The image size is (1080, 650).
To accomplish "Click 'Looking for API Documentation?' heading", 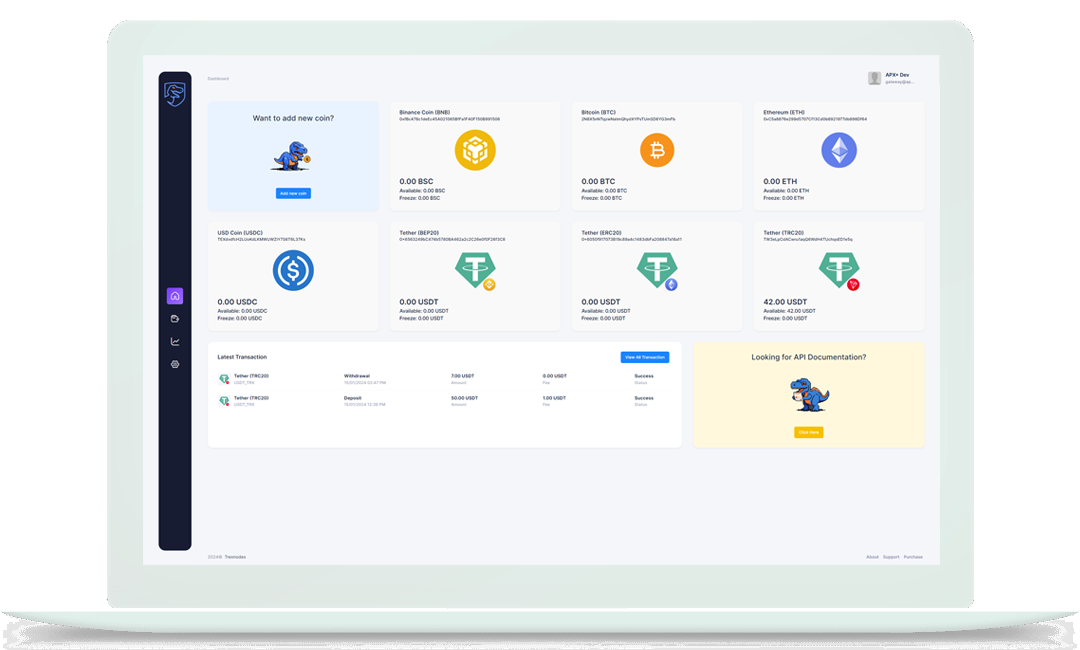I will [809, 357].
